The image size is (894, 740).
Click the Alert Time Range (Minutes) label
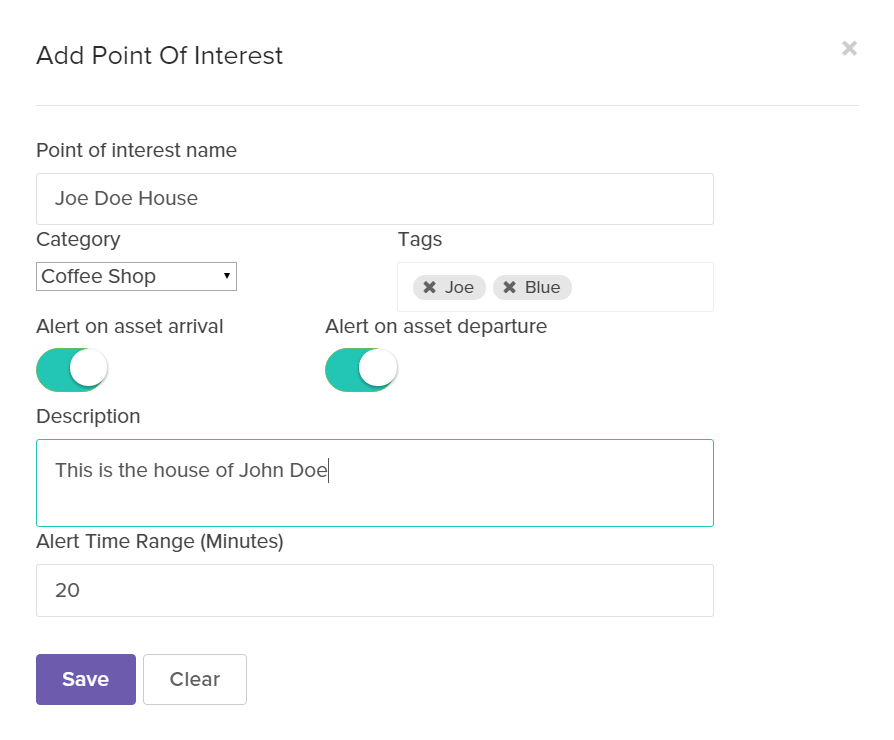pyautogui.click(x=160, y=542)
